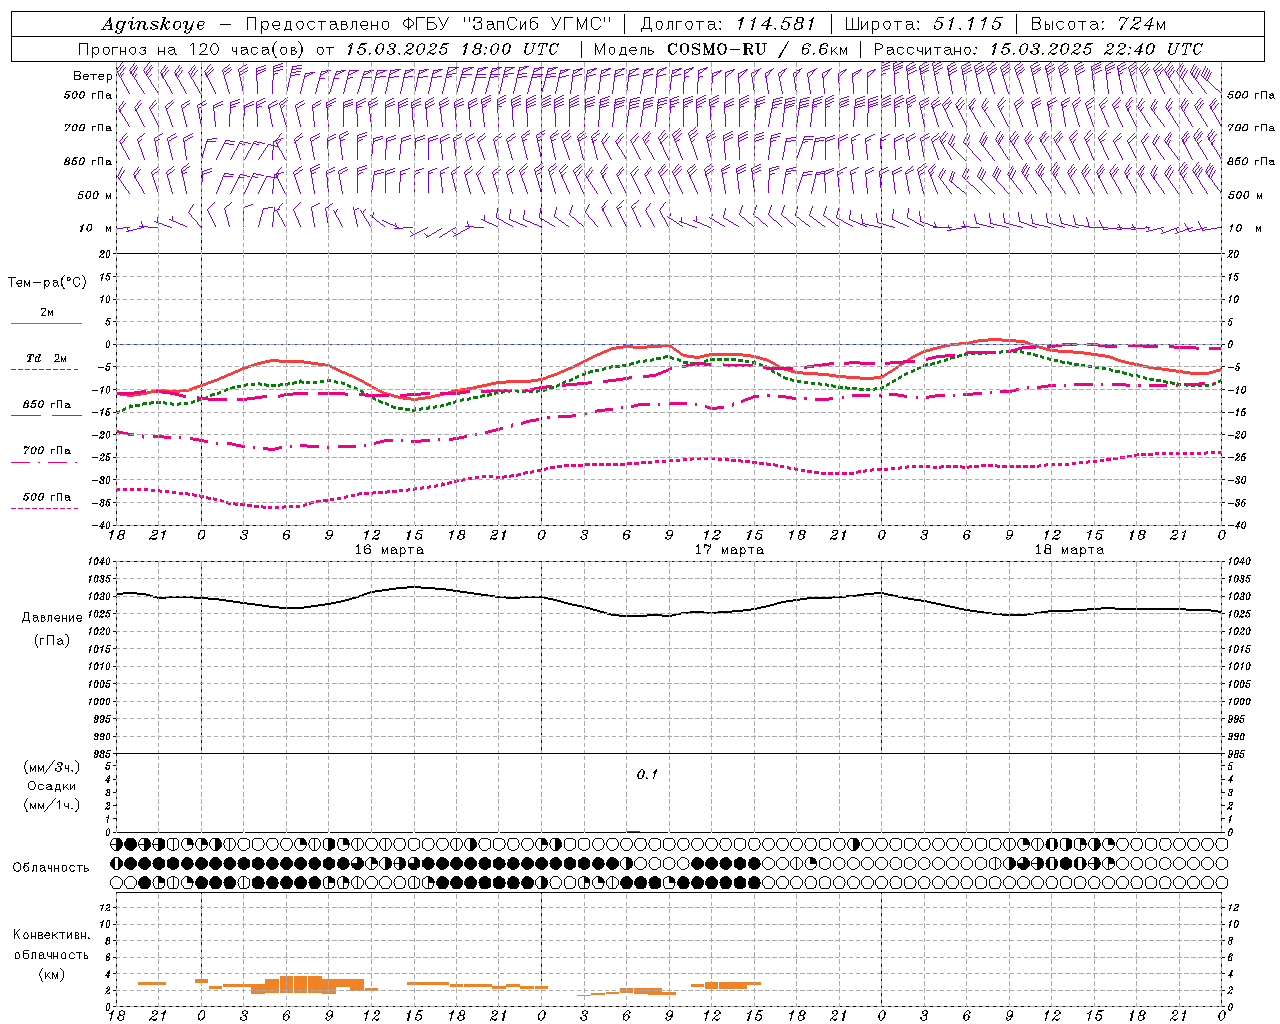1280x1024 pixels.
Task: Click the 'Td 2м' dew point legend entry
Action: (x=46, y=358)
